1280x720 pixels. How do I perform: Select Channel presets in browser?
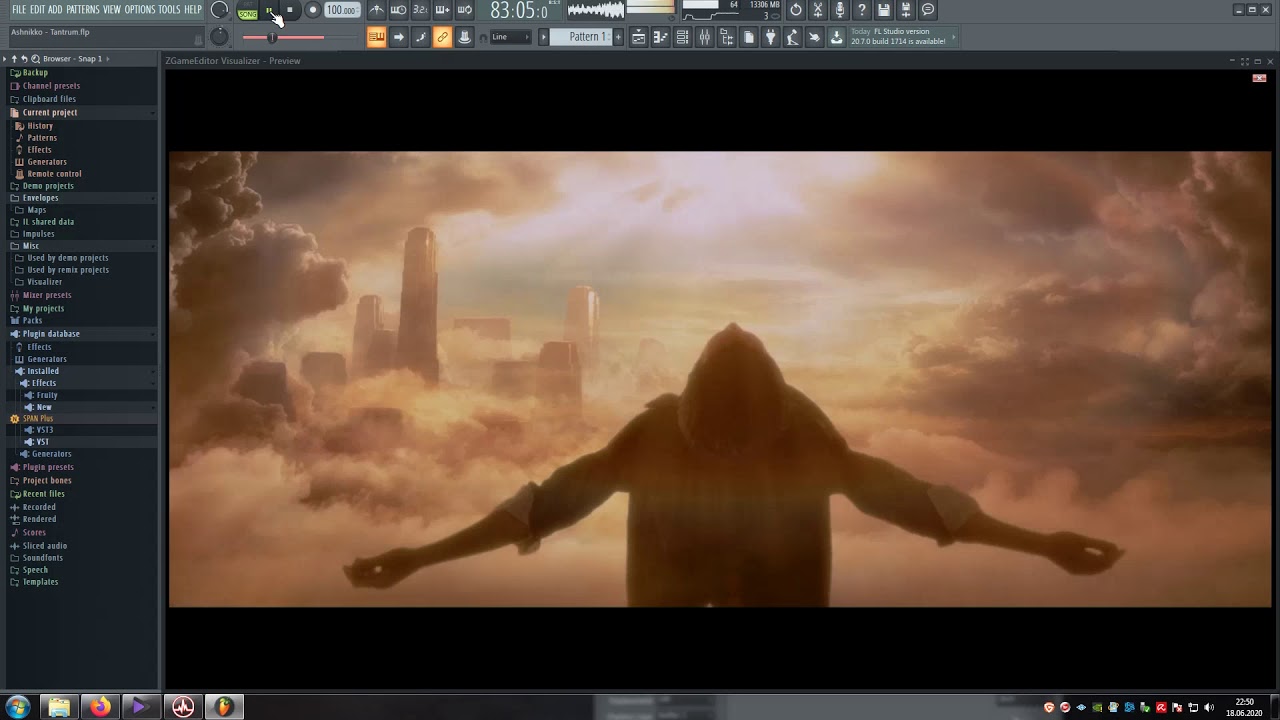51,86
